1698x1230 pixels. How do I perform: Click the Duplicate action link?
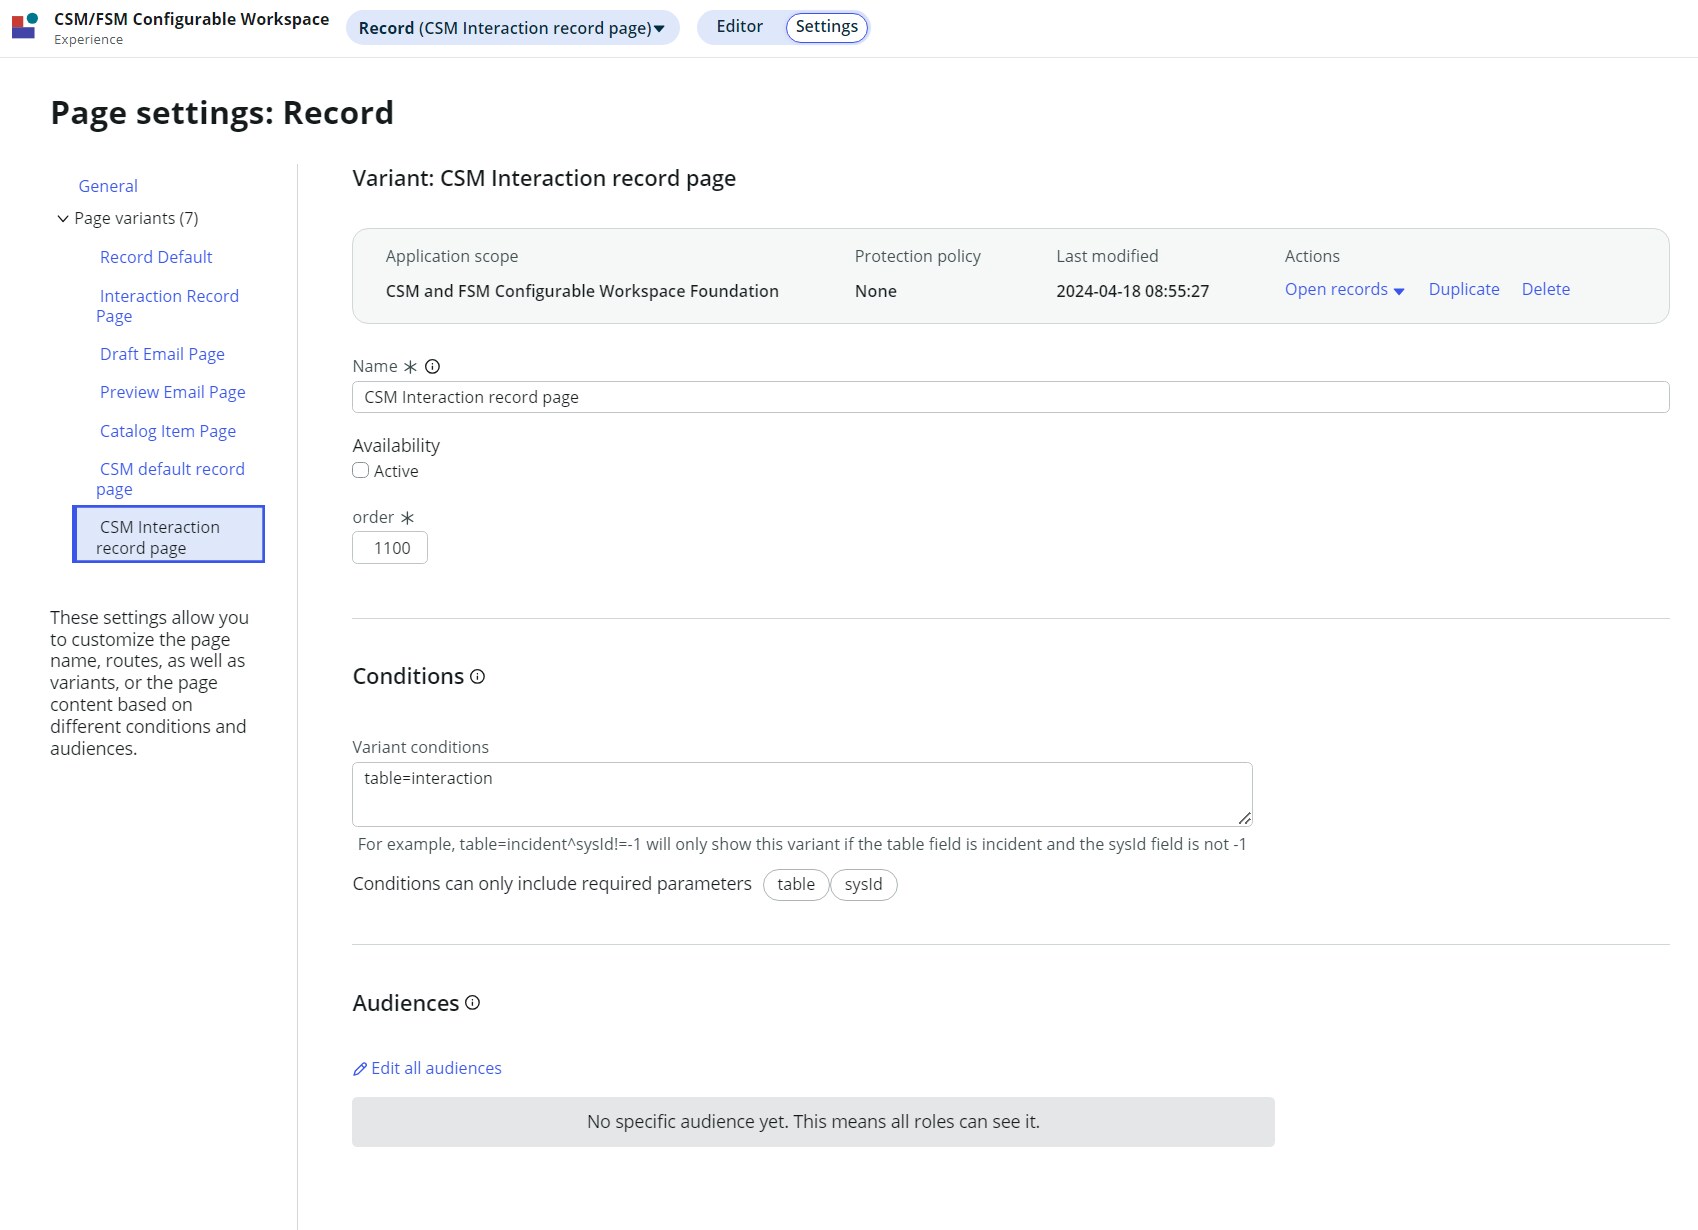coord(1464,289)
